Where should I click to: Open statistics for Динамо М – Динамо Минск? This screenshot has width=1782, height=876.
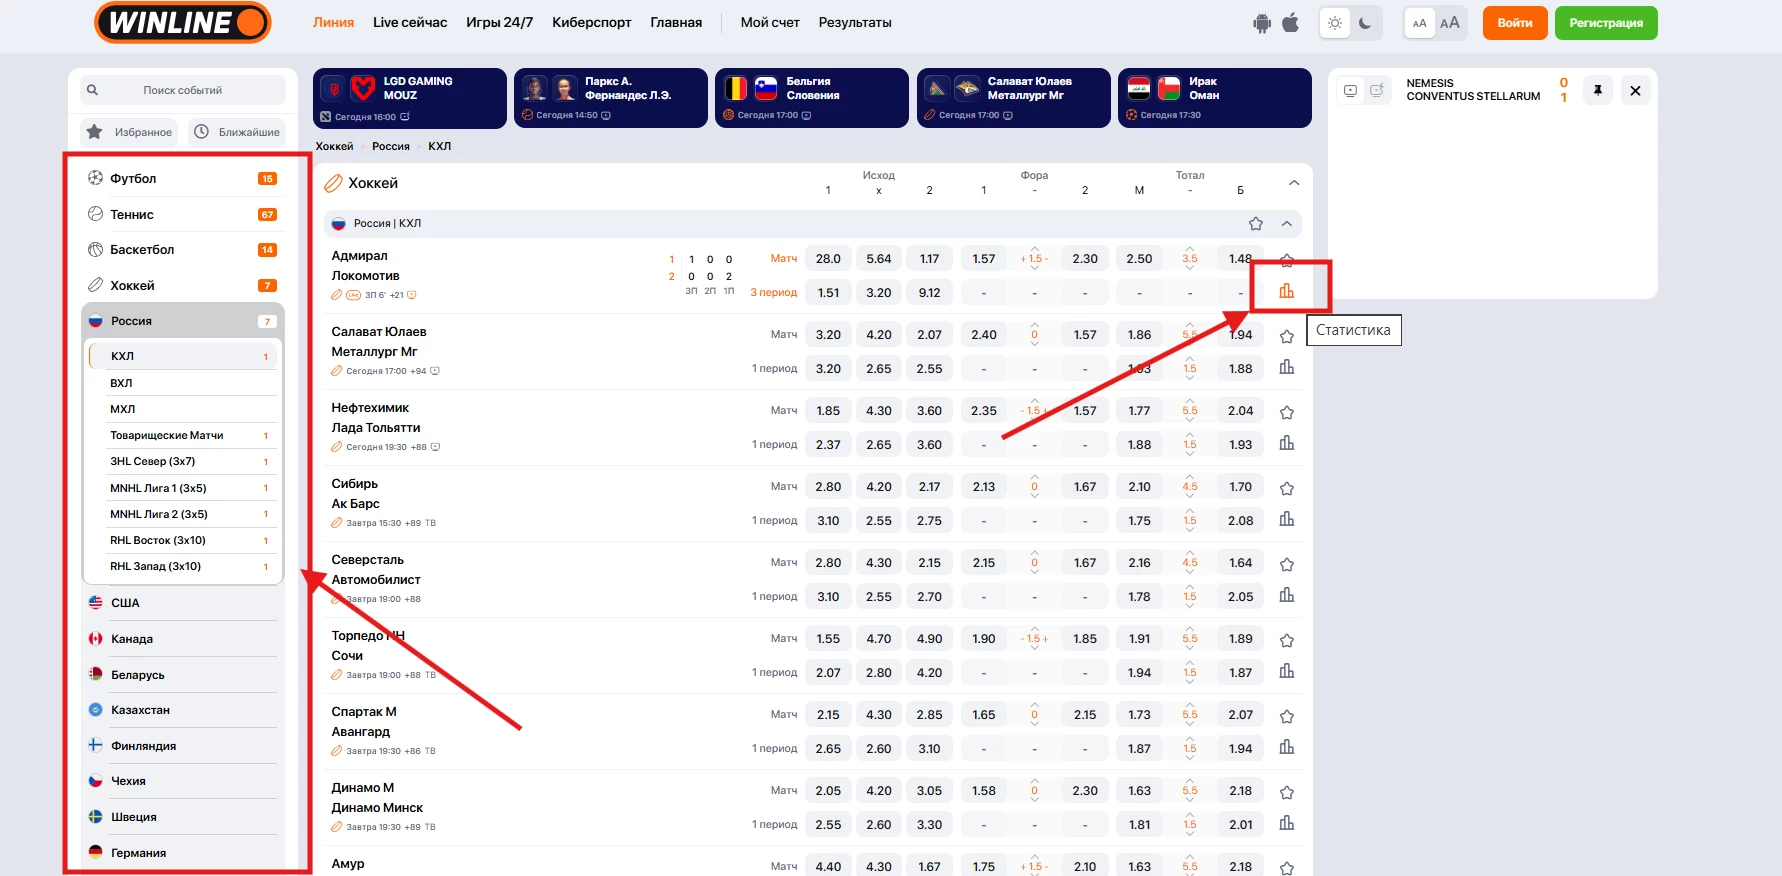pos(1287,824)
